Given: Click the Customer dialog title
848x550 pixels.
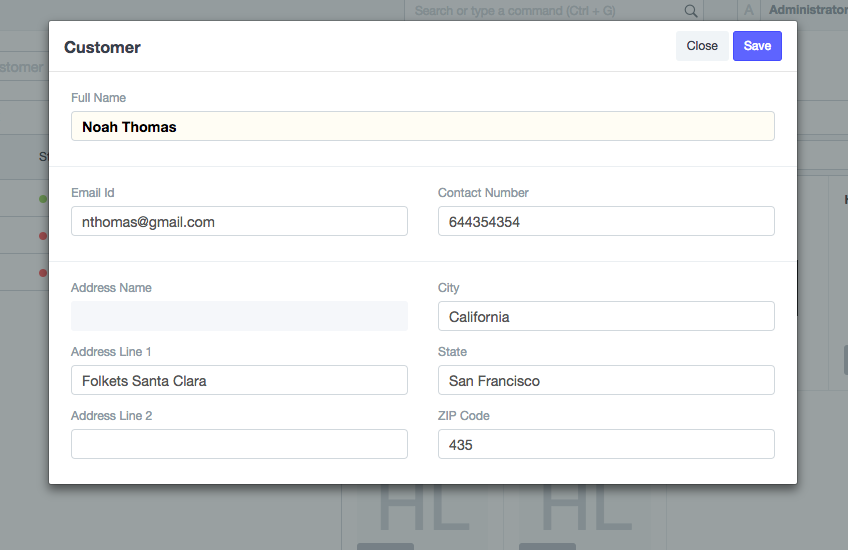Looking at the screenshot, I should coord(102,47).
